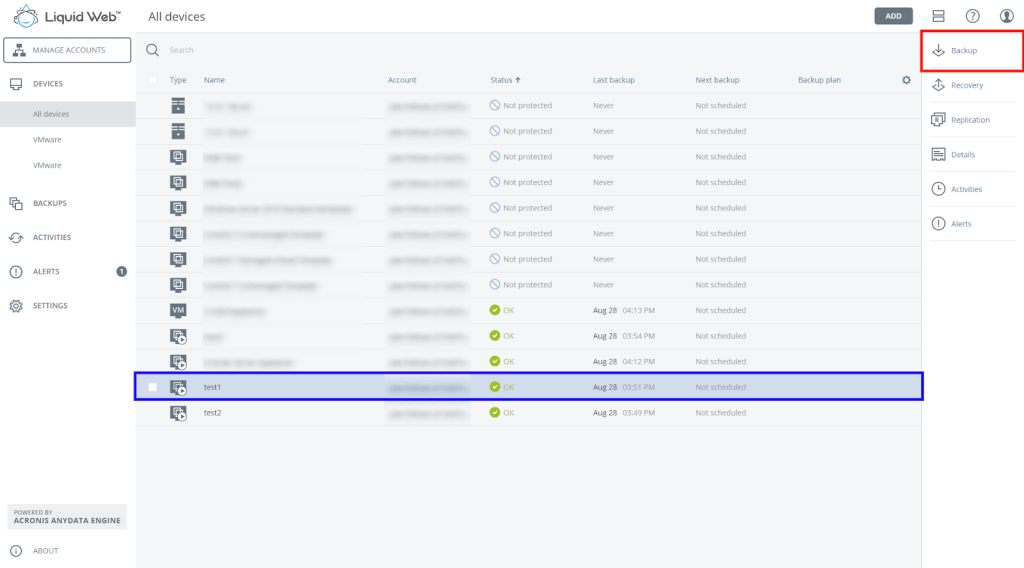The height and width of the screenshot is (568, 1024).
Task: Click last backup time 04:13 PM
Action: [x=639, y=310]
